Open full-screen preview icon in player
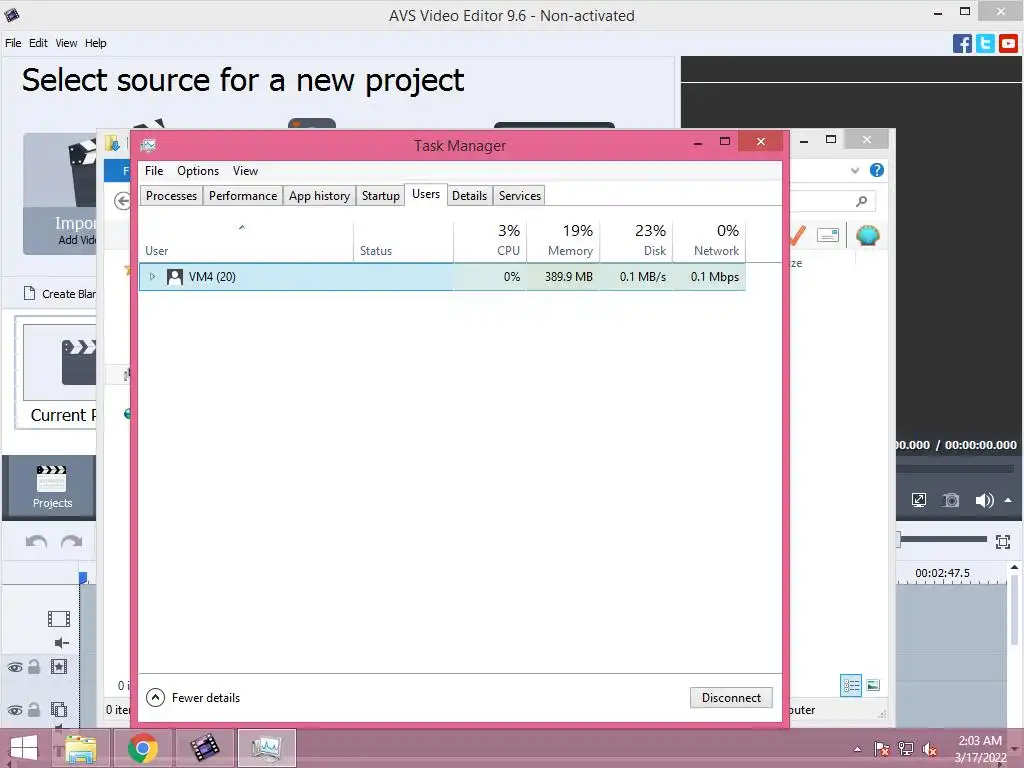 (919, 500)
